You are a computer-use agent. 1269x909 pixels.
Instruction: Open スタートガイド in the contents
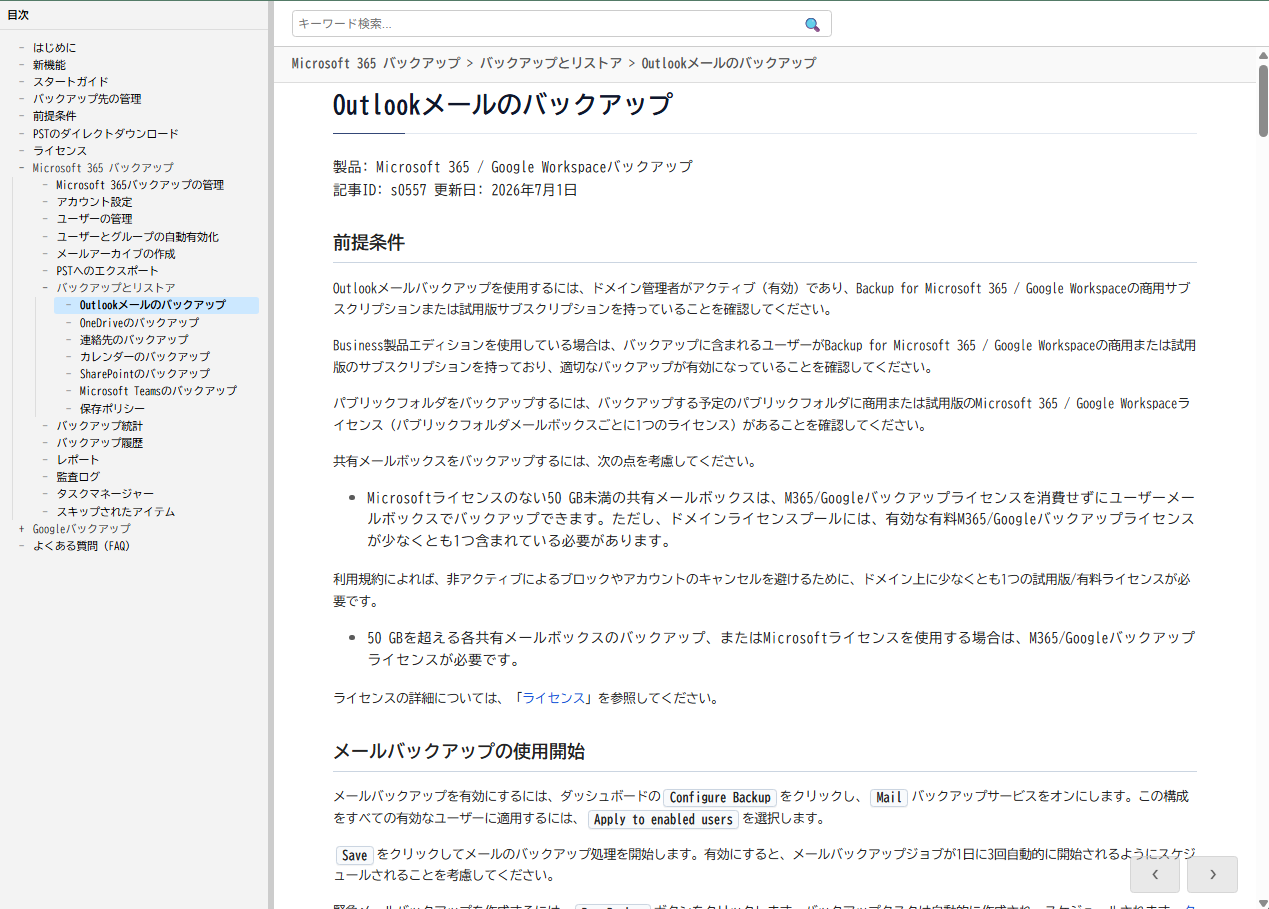click(70, 82)
